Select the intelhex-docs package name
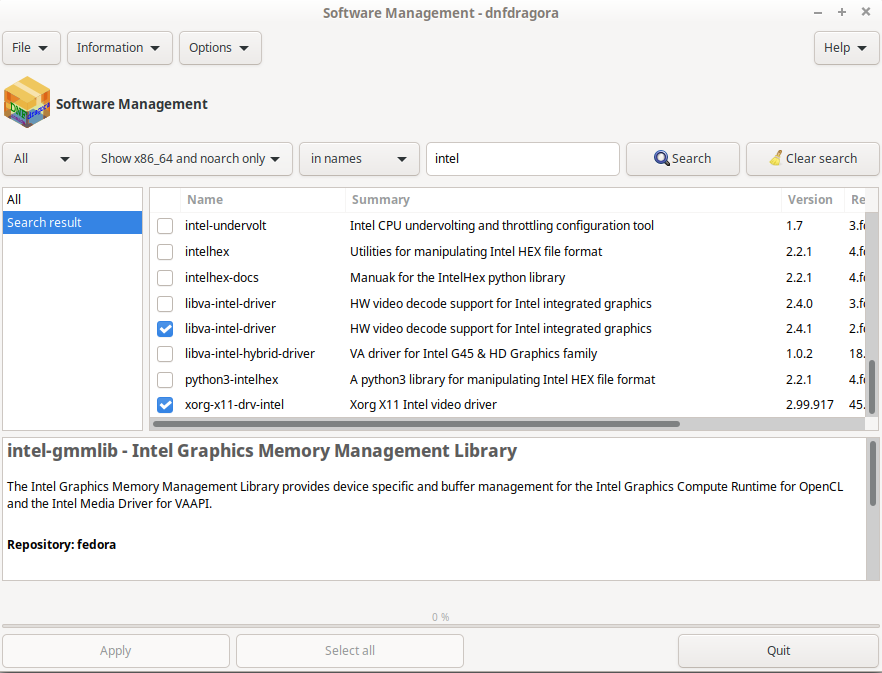Image resolution: width=882 pixels, height=673 pixels. (222, 277)
